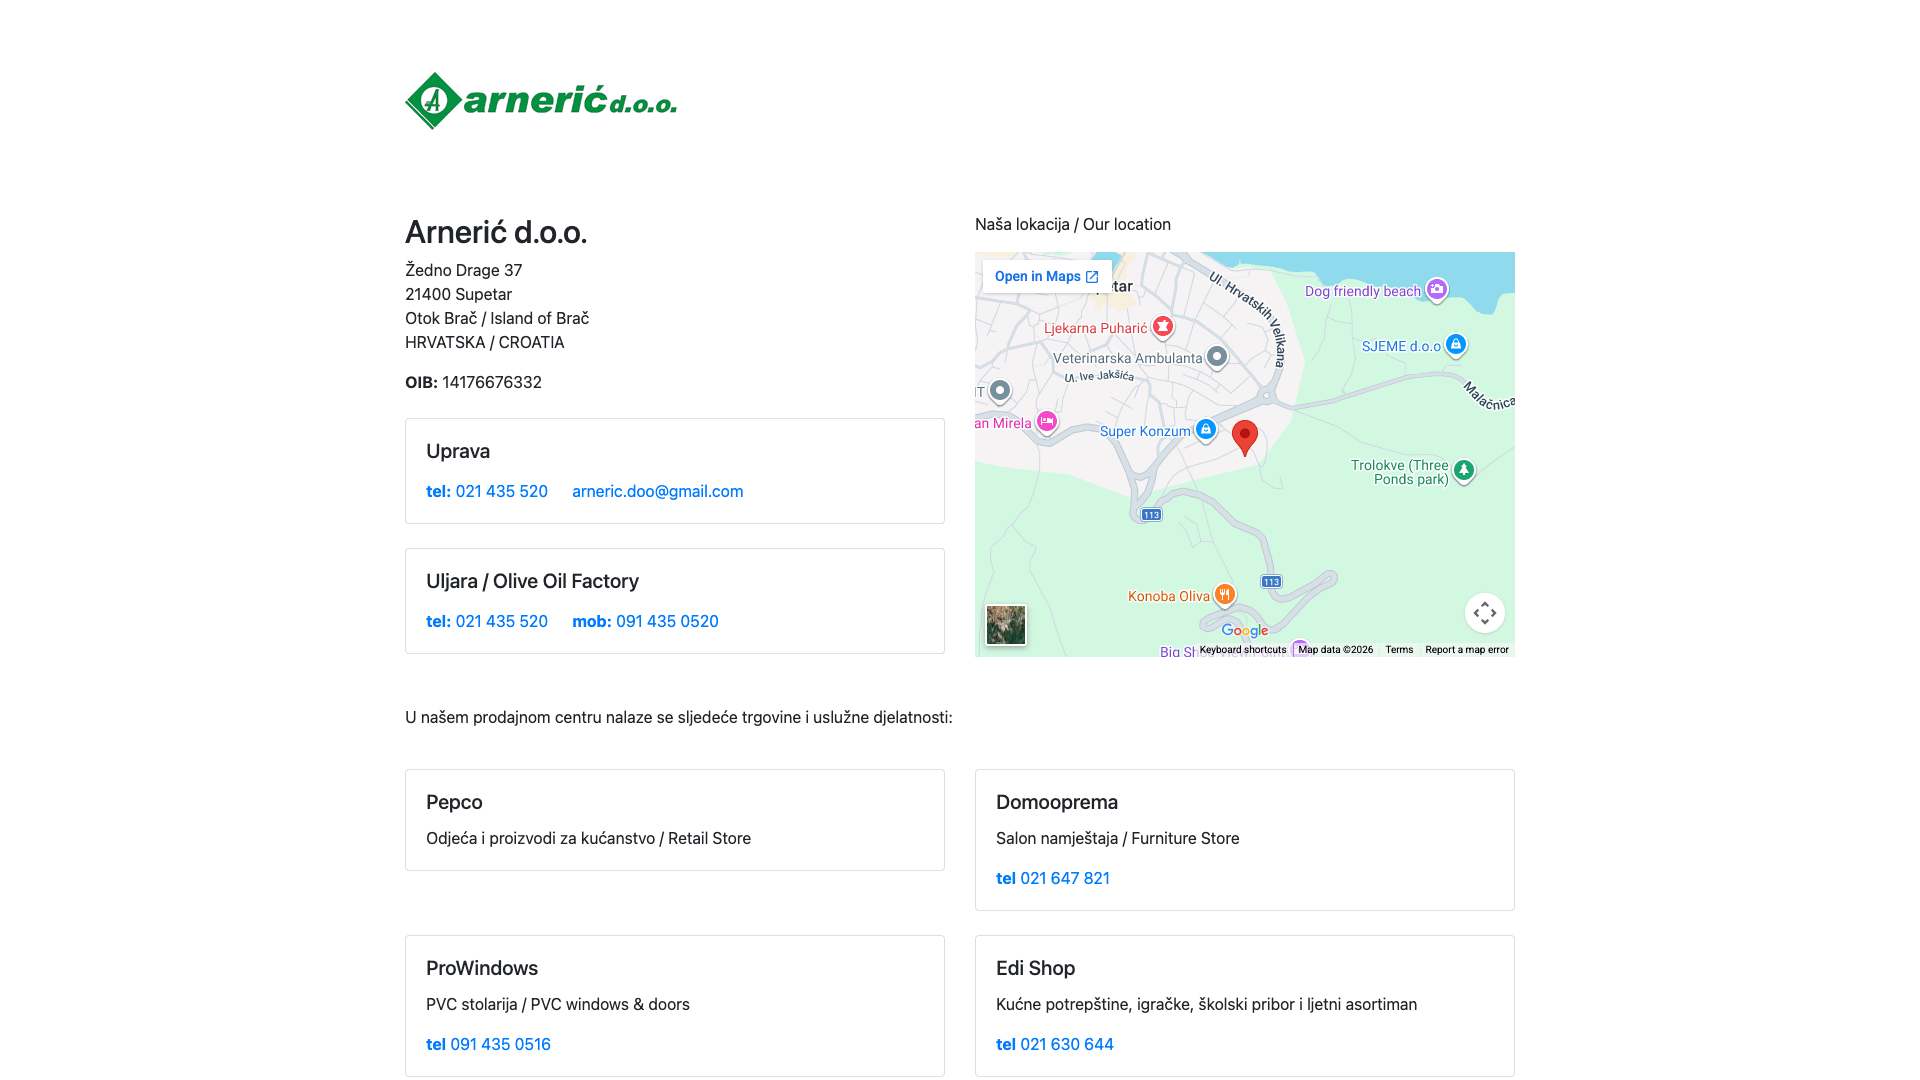Call Edi Shop at 021 630 644

pyautogui.click(x=1055, y=1044)
